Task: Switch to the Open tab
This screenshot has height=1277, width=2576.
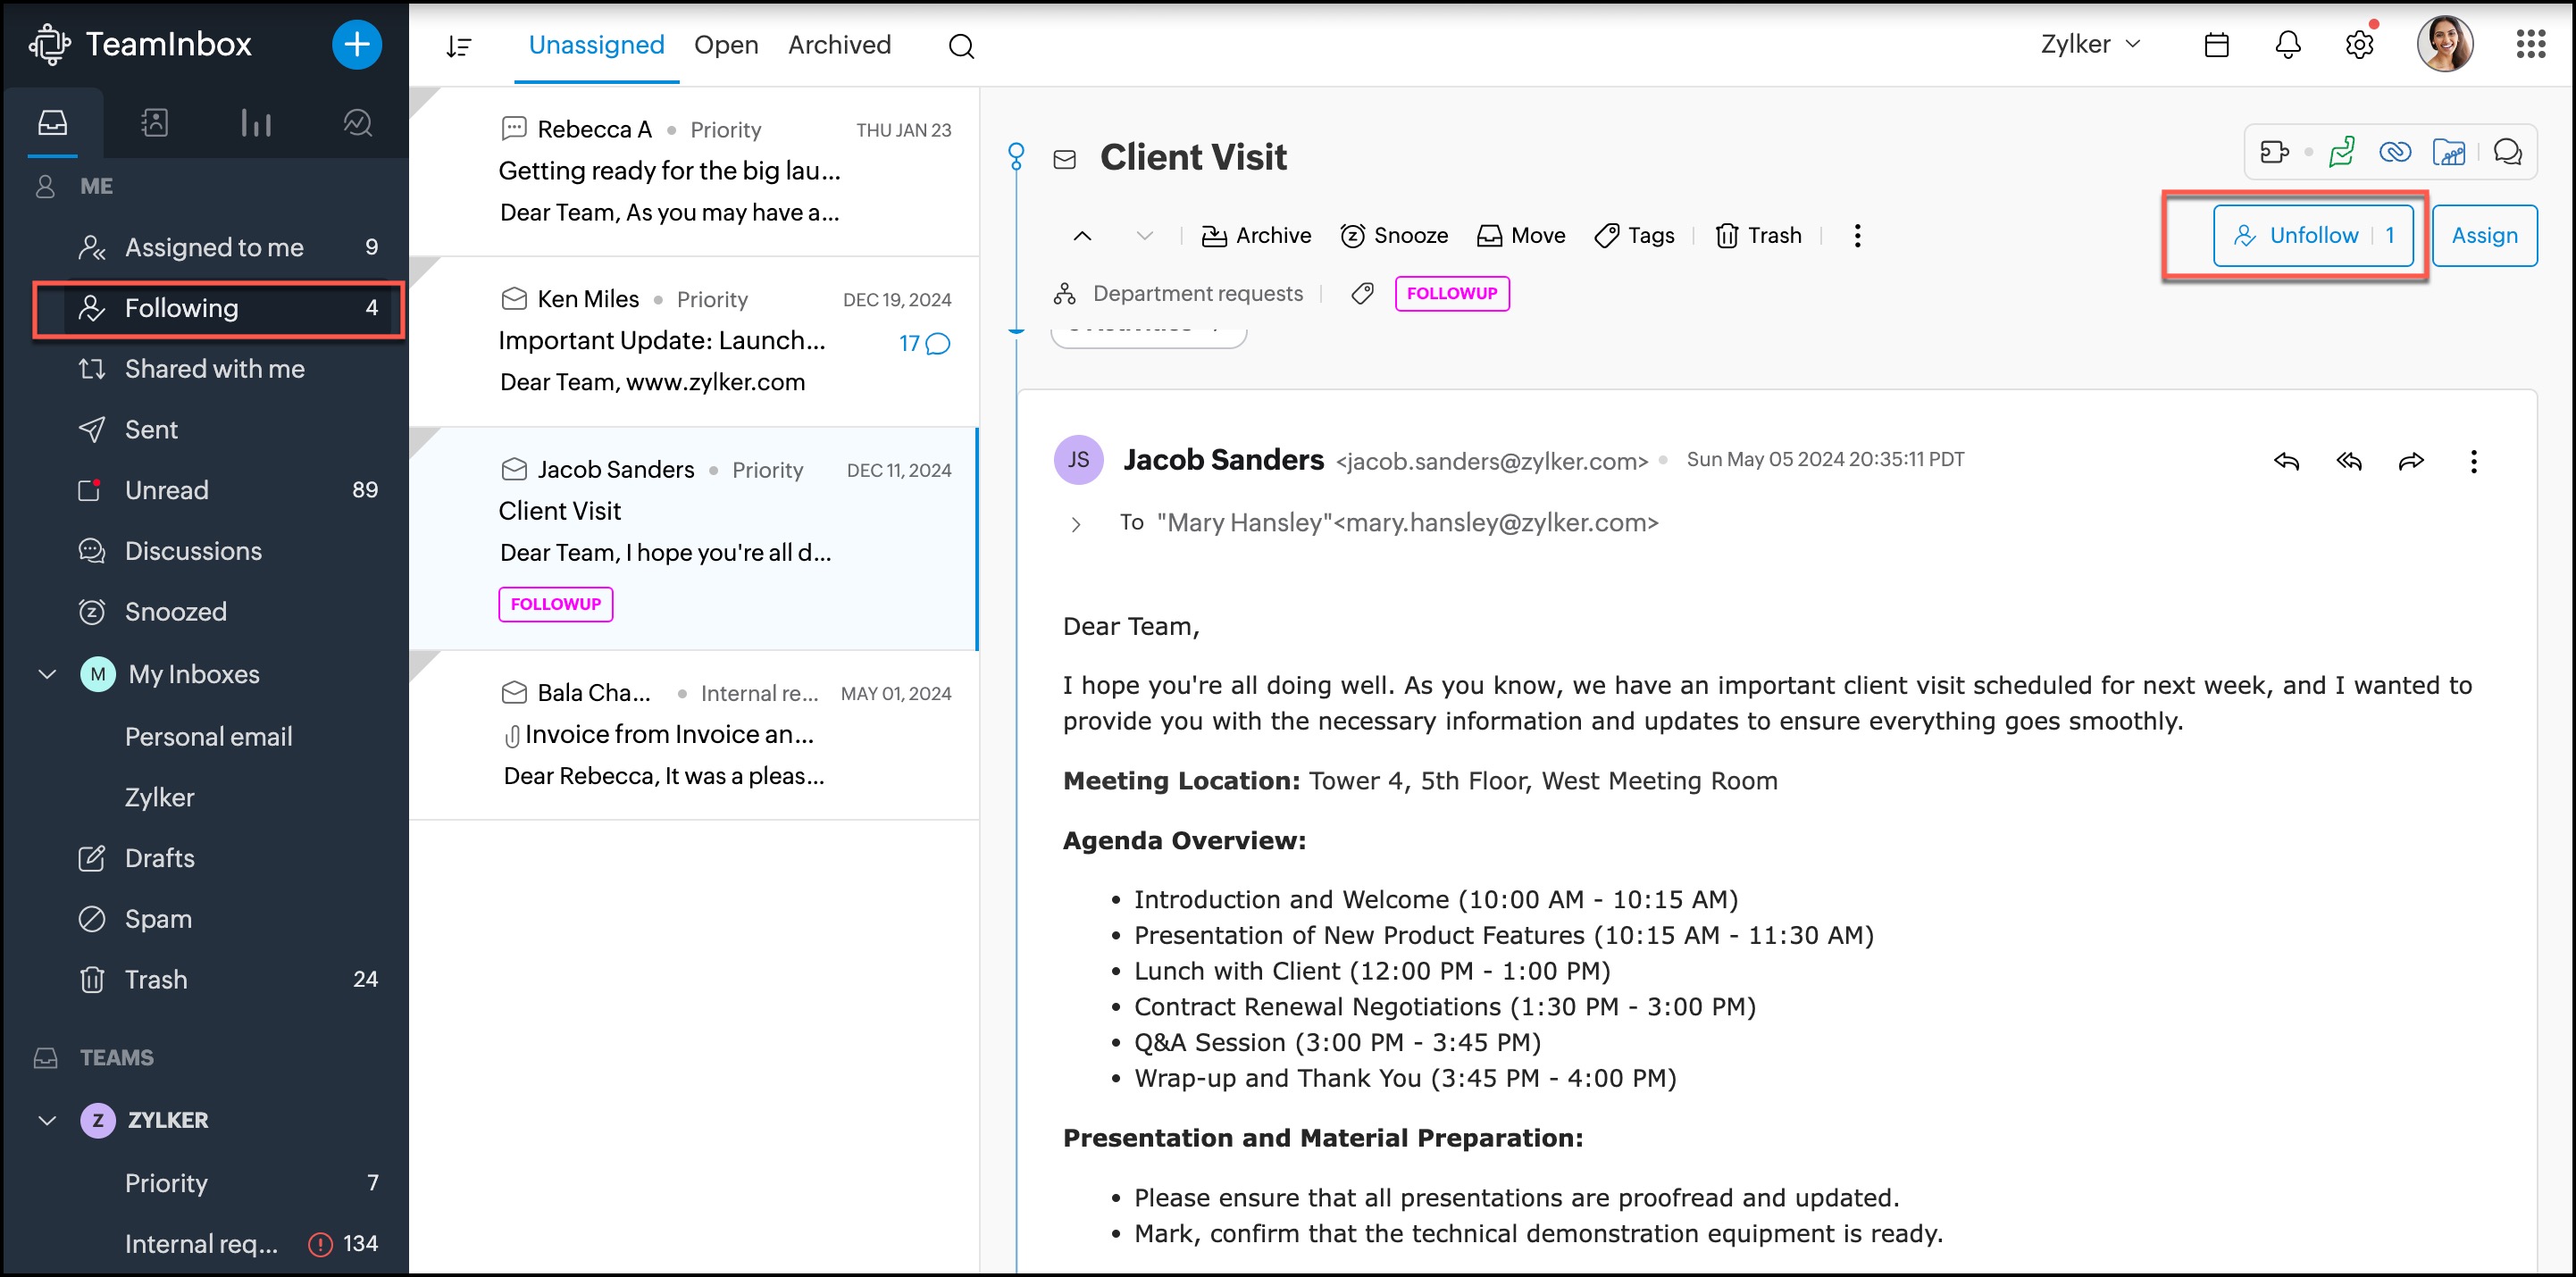Action: (x=726, y=45)
